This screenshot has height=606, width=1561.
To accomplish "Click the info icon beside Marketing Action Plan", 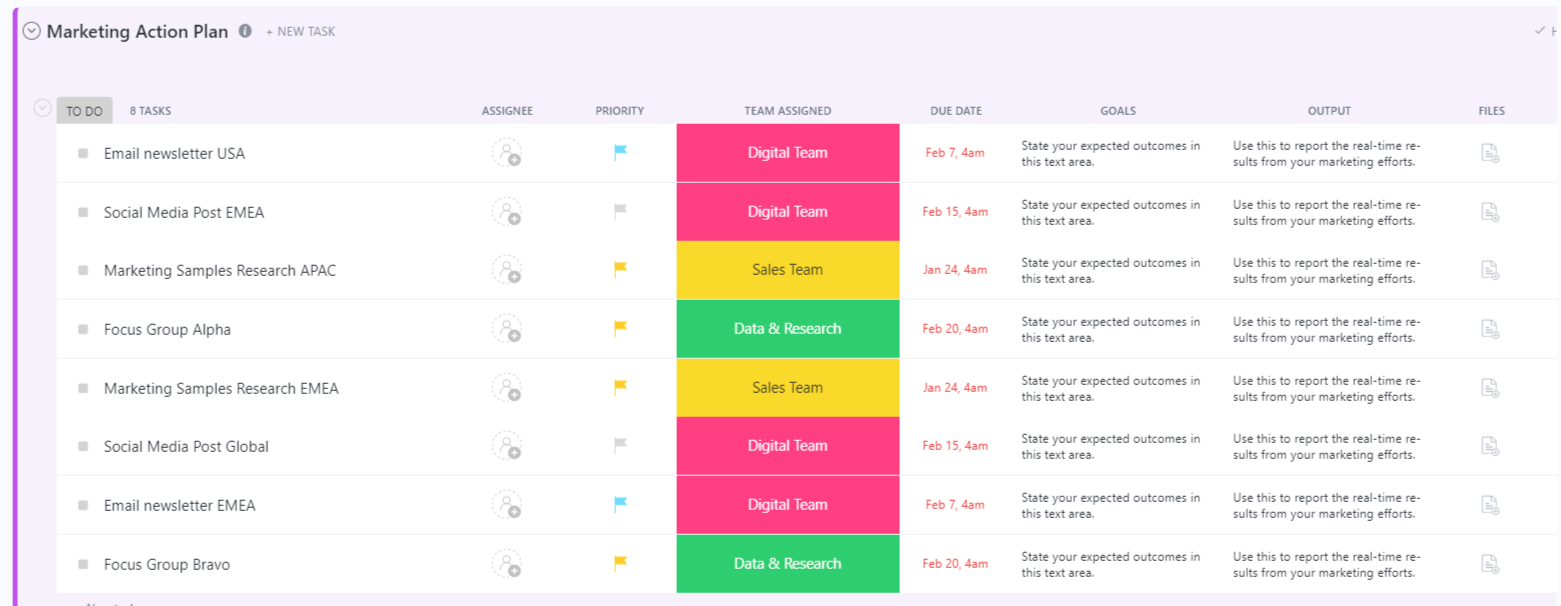I will tap(245, 31).
